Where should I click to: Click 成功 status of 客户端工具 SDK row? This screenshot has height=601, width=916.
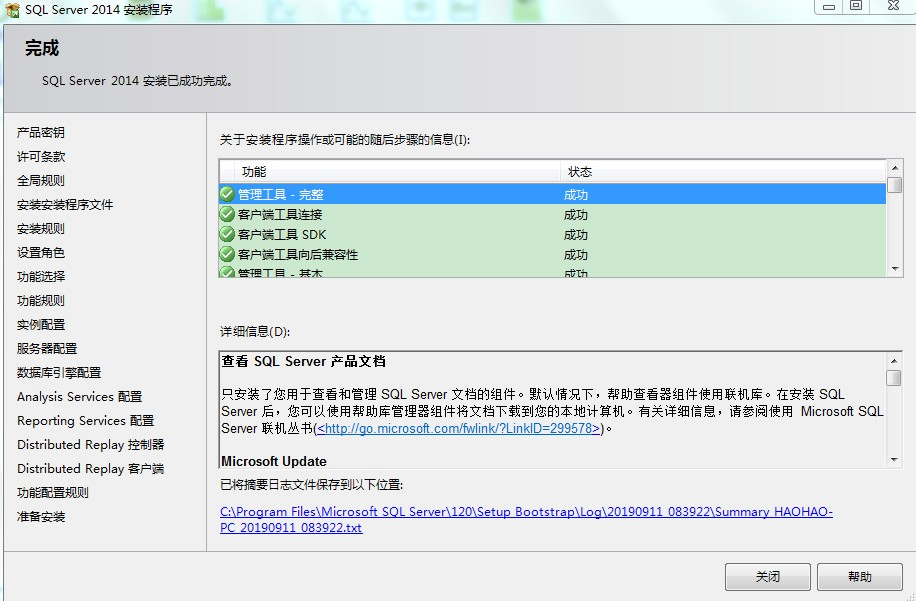(x=575, y=235)
